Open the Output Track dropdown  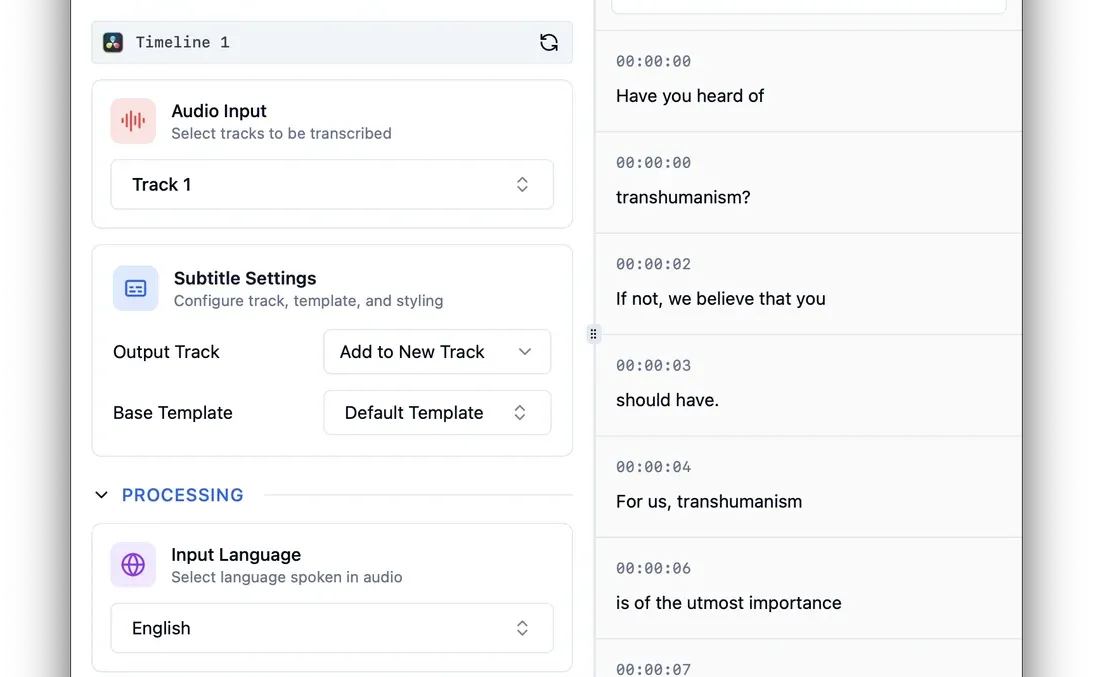click(x=437, y=352)
